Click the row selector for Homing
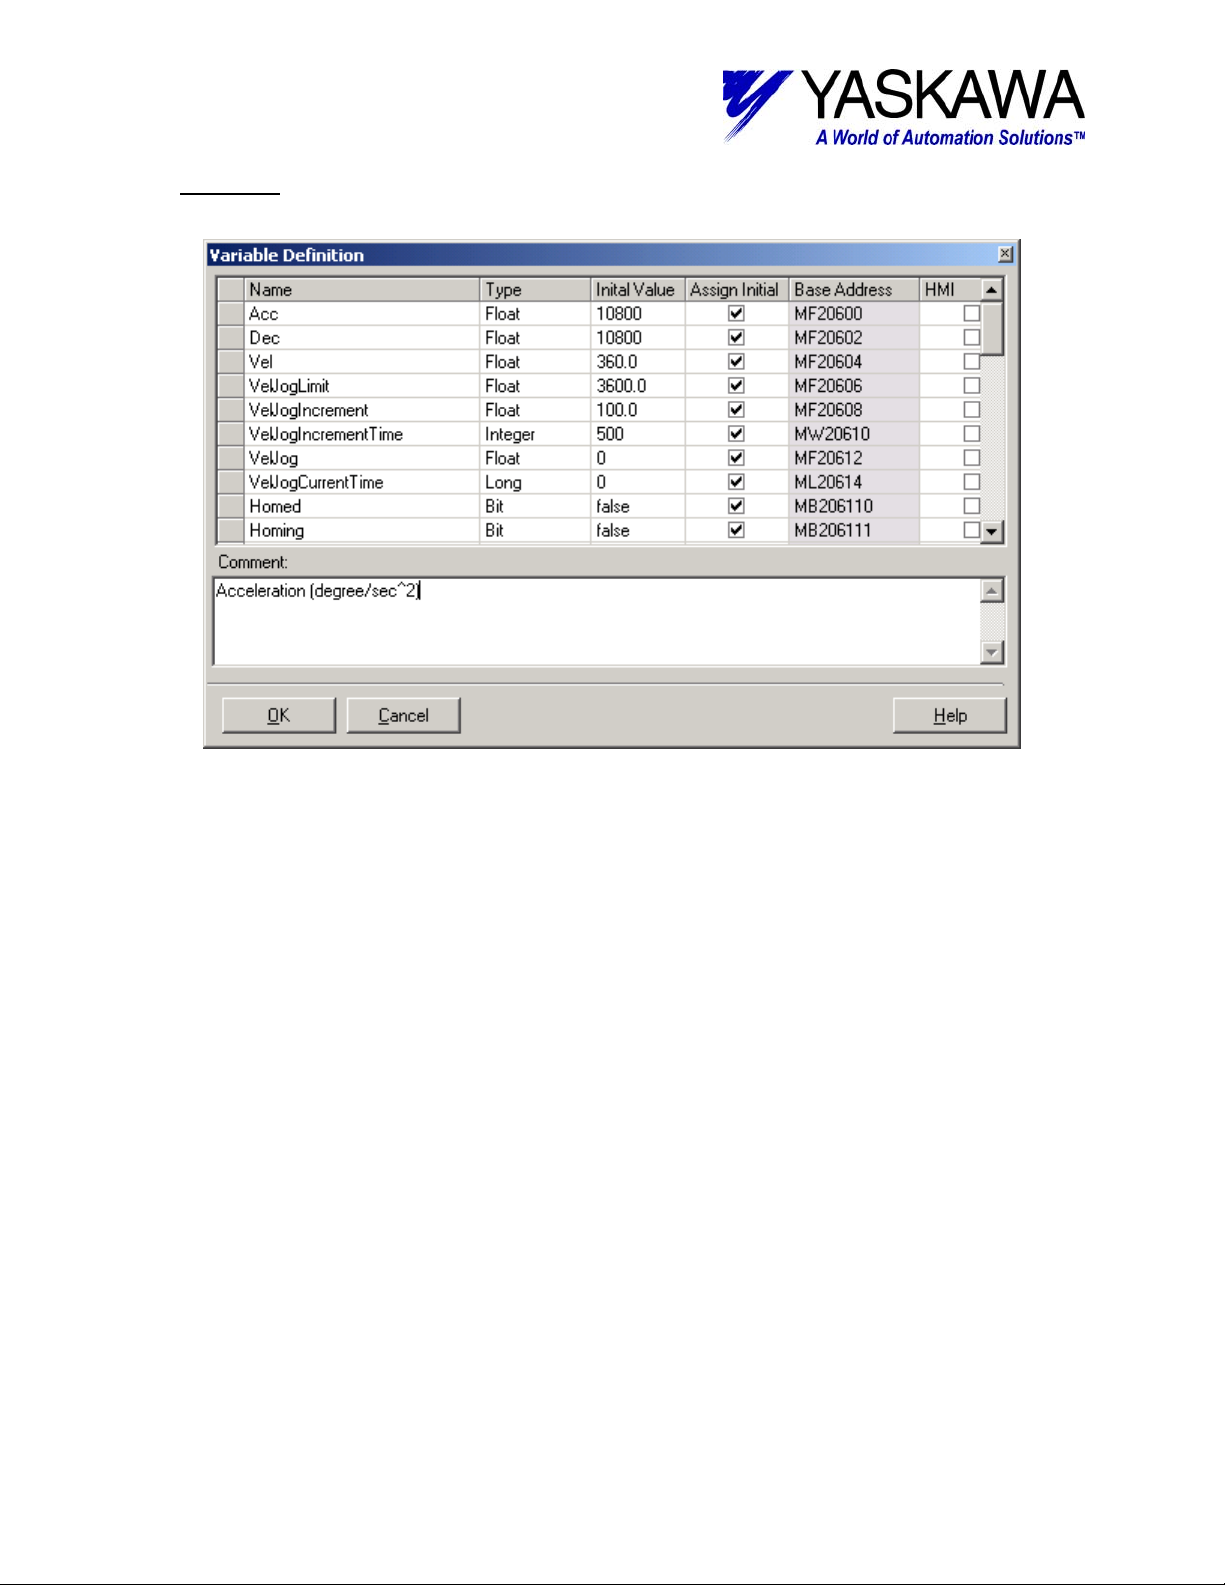This screenshot has width=1225, height=1585. tap(231, 529)
